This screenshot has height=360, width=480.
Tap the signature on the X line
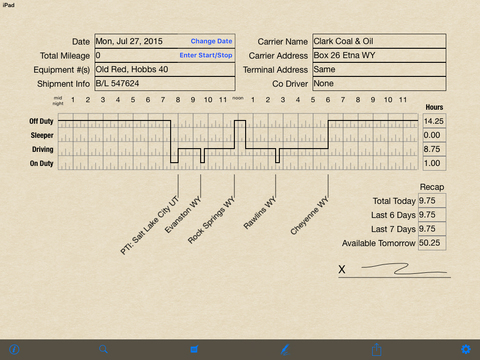(404, 269)
